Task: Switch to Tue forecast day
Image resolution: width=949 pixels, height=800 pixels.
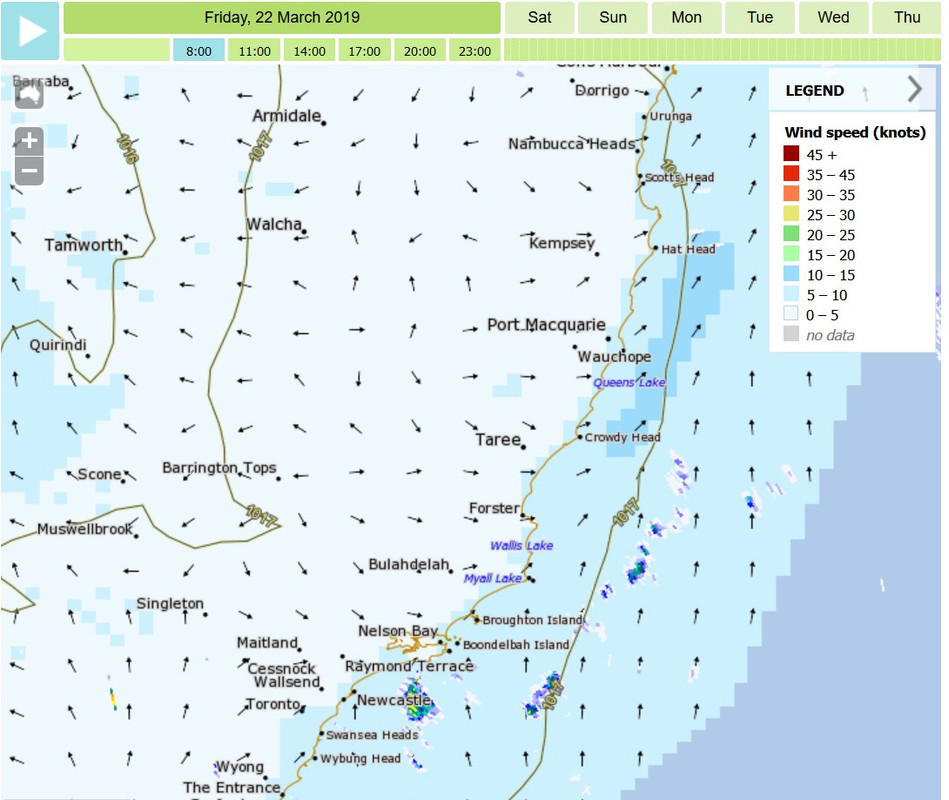Action: 760,18
